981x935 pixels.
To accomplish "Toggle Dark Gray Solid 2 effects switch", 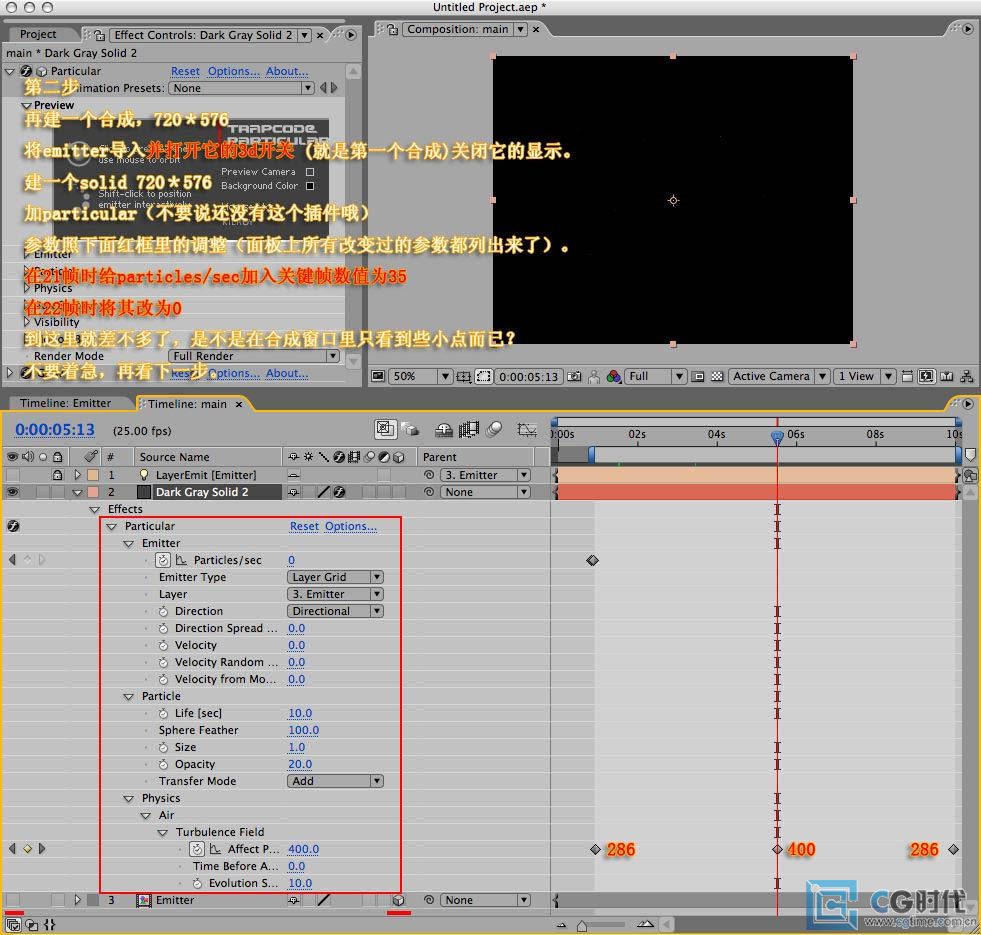I will point(339,492).
